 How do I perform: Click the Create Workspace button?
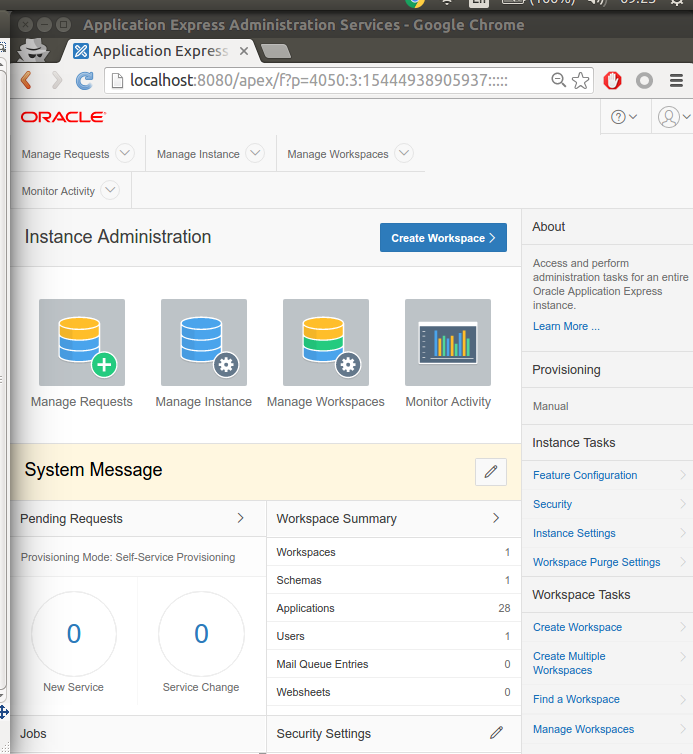click(443, 238)
